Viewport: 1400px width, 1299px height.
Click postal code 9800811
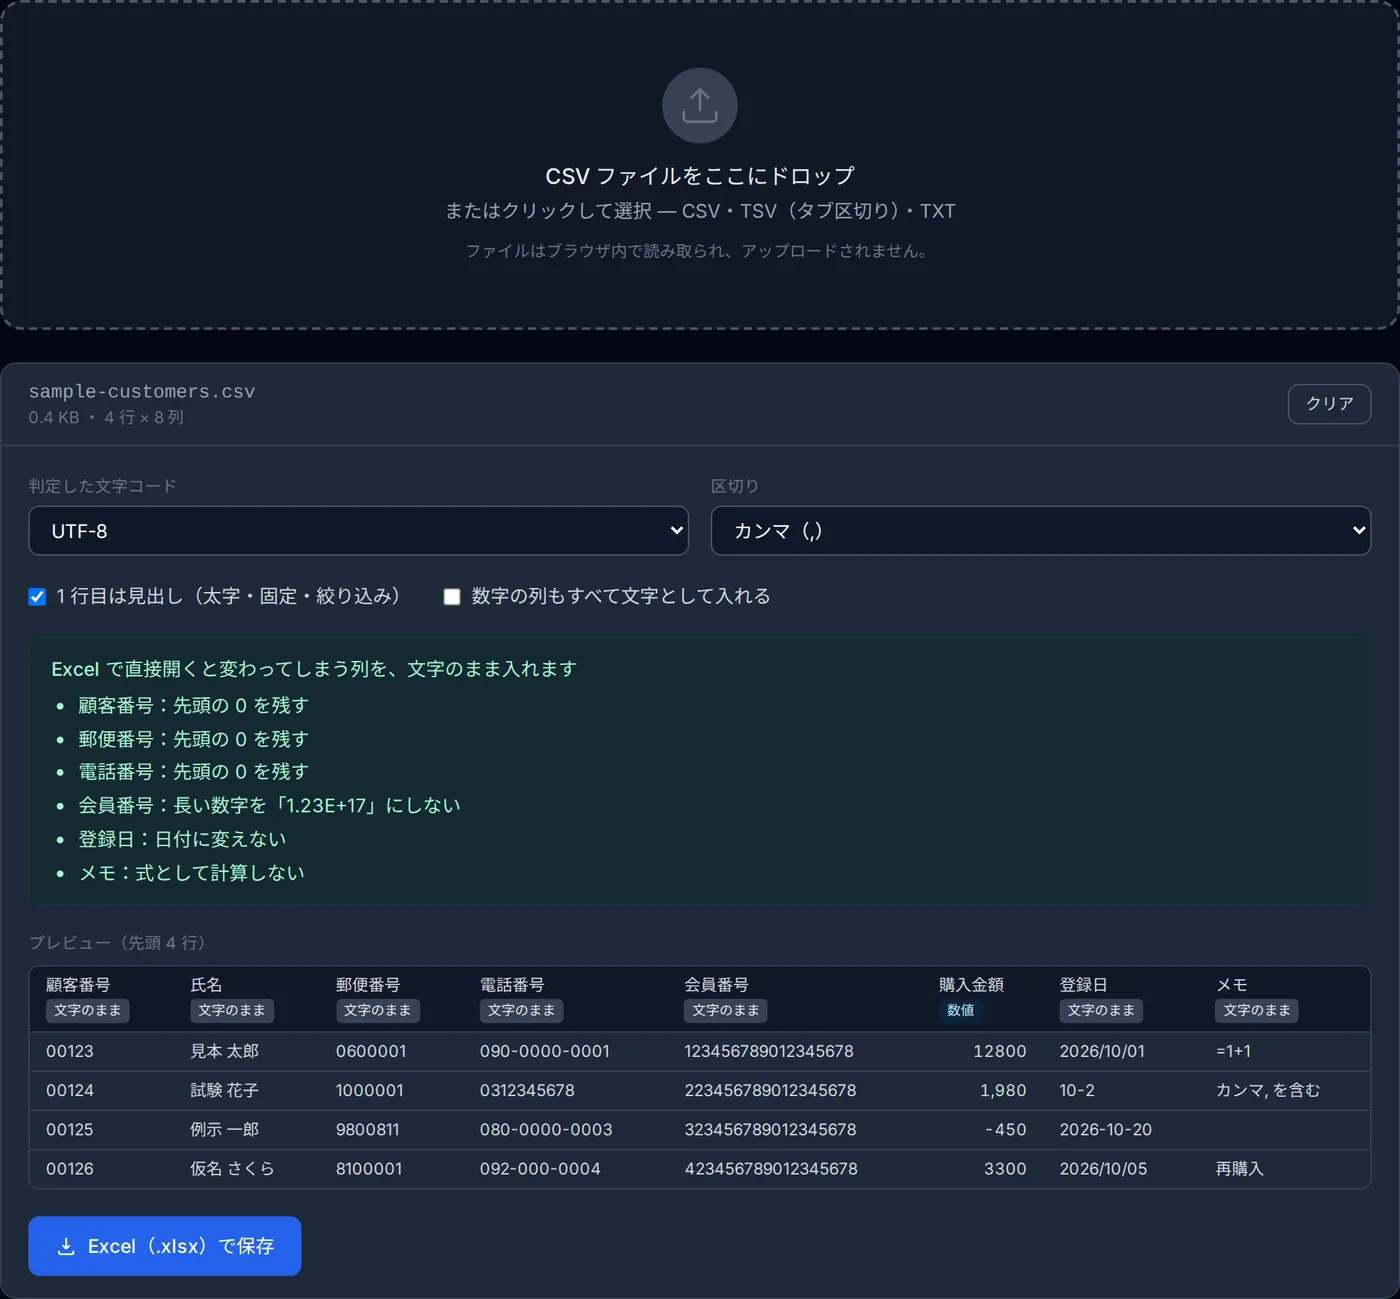[x=368, y=1129]
